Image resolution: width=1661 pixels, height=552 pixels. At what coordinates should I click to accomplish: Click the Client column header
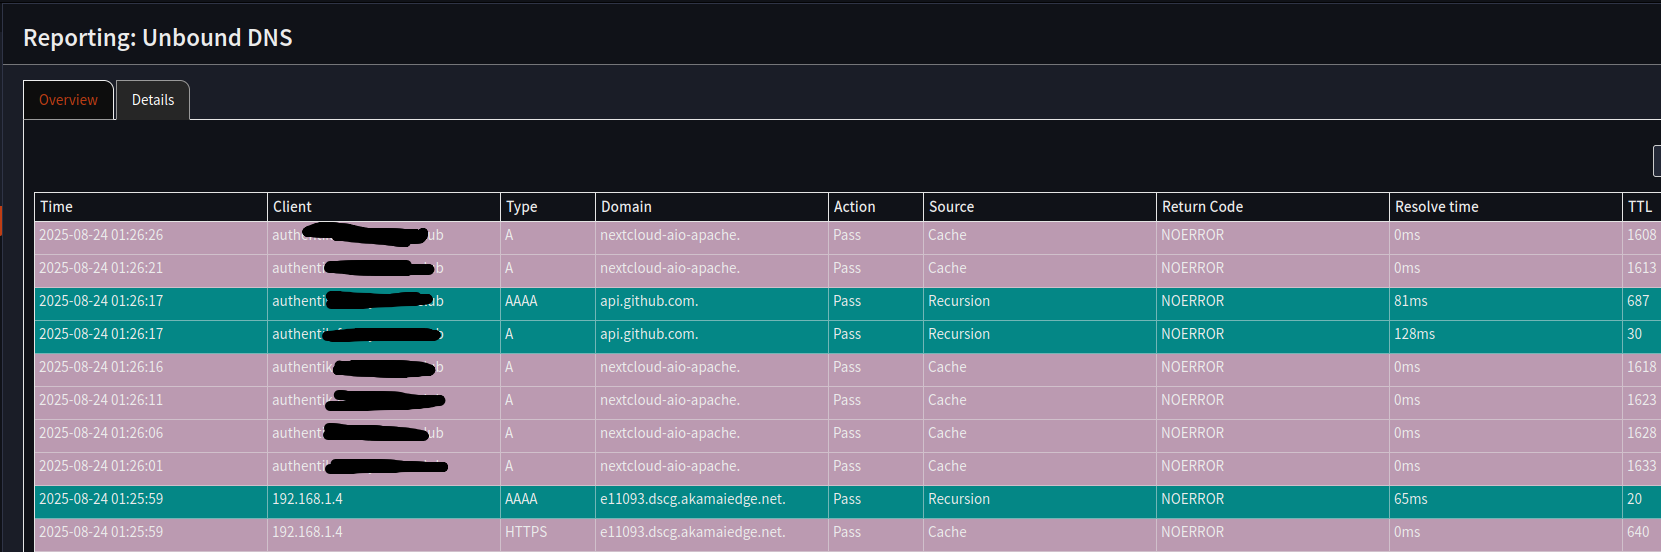click(x=293, y=207)
